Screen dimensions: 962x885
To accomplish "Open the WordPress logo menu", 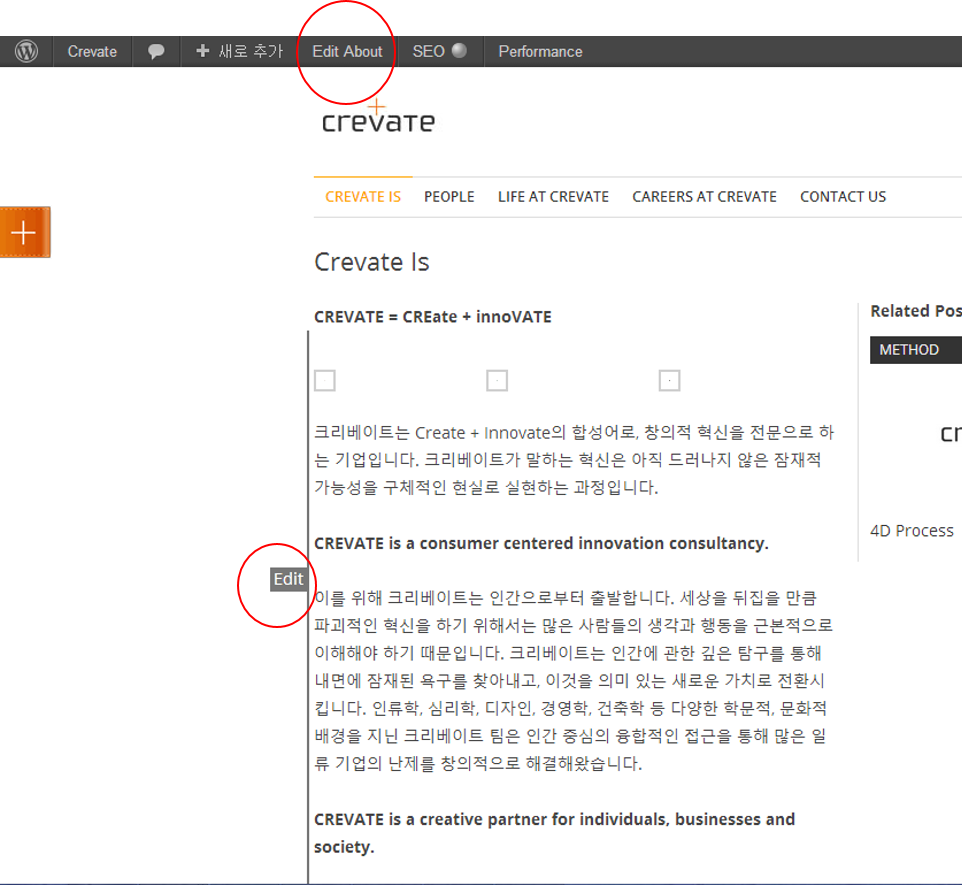I will [26, 51].
